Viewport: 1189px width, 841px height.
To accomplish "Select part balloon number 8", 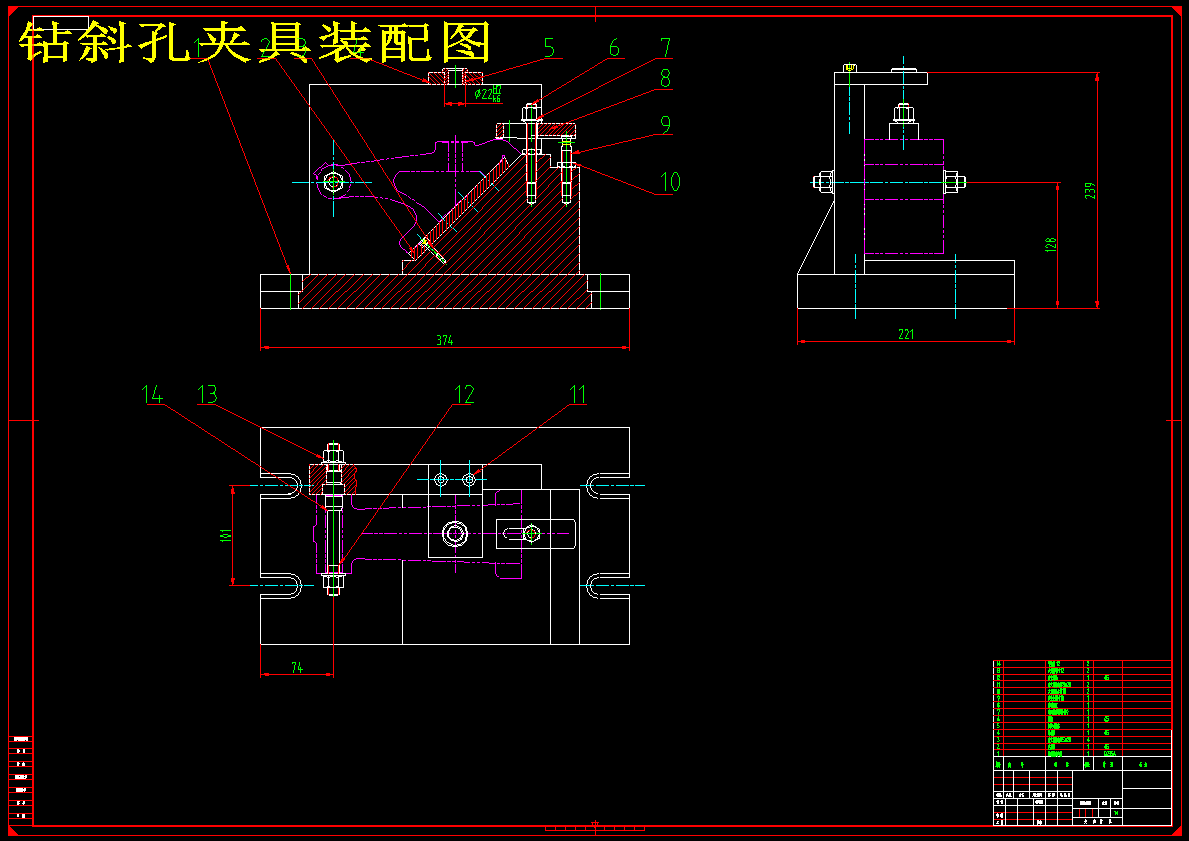I will 666,78.
